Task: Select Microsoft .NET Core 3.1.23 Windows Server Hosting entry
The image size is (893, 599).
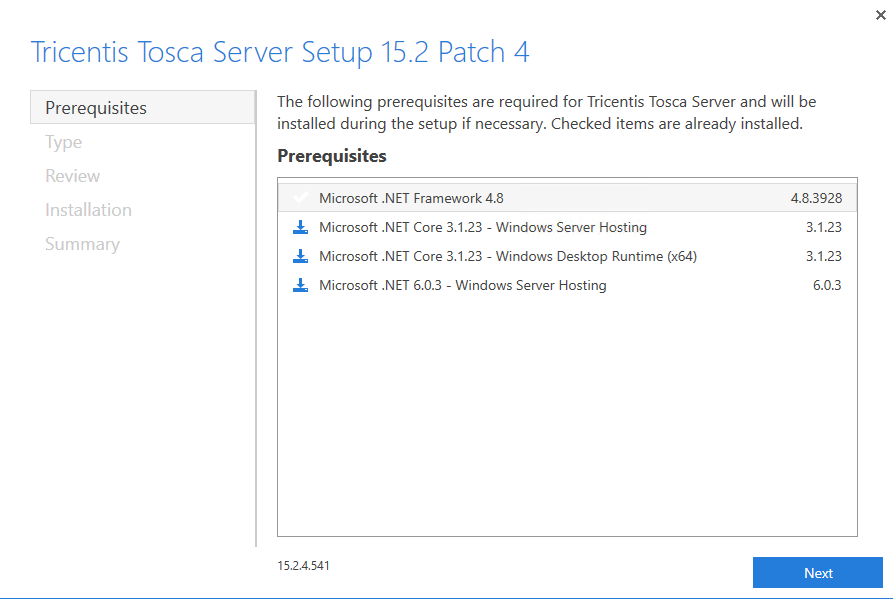Action: (482, 227)
